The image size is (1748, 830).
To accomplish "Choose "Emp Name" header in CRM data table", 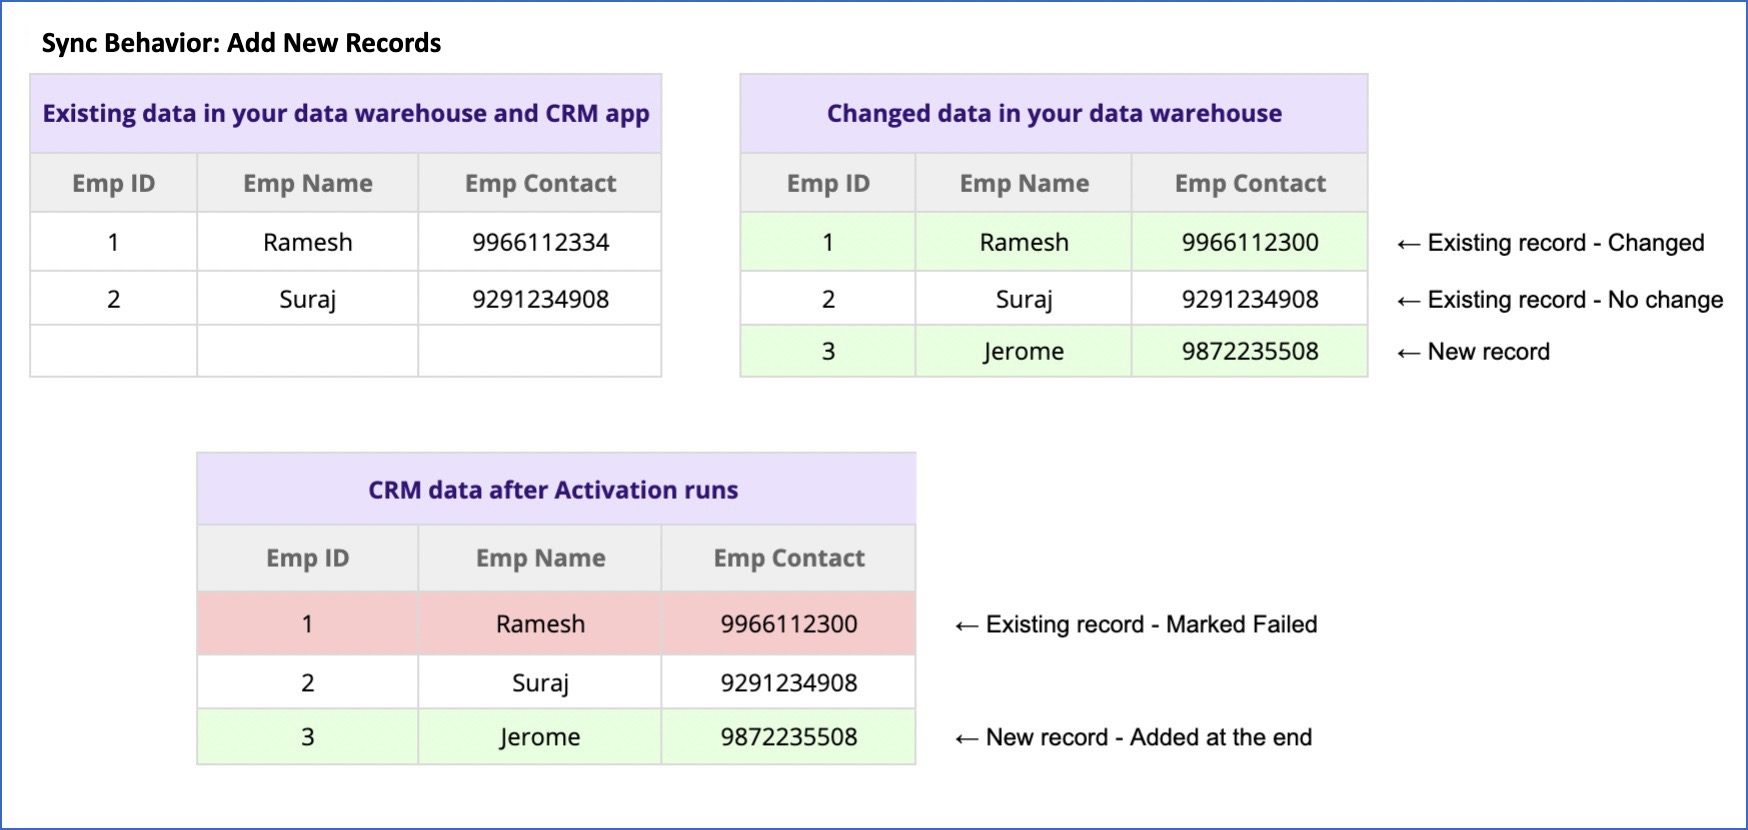I will point(541,558).
